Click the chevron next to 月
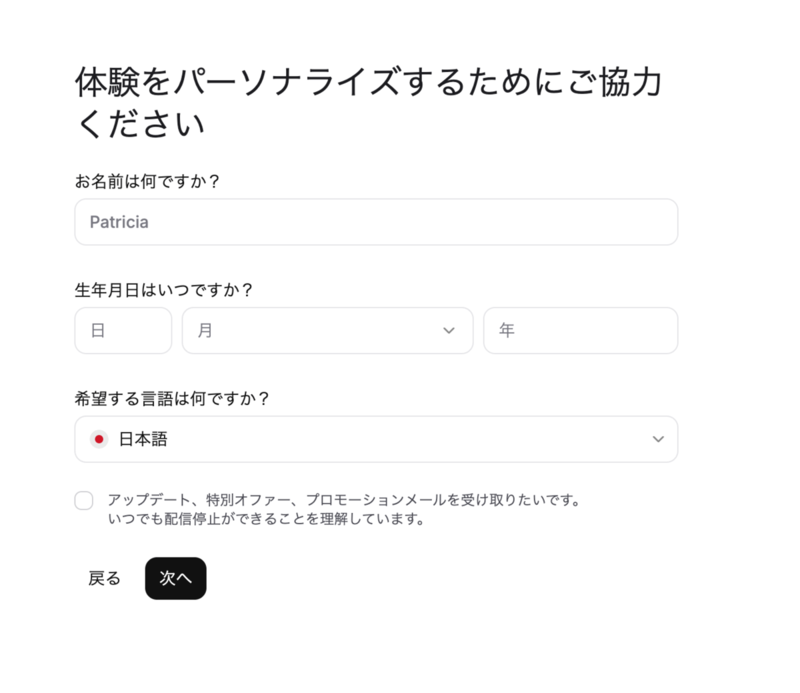Viewport: 800px width, 693px height. [x=447, y=330]
